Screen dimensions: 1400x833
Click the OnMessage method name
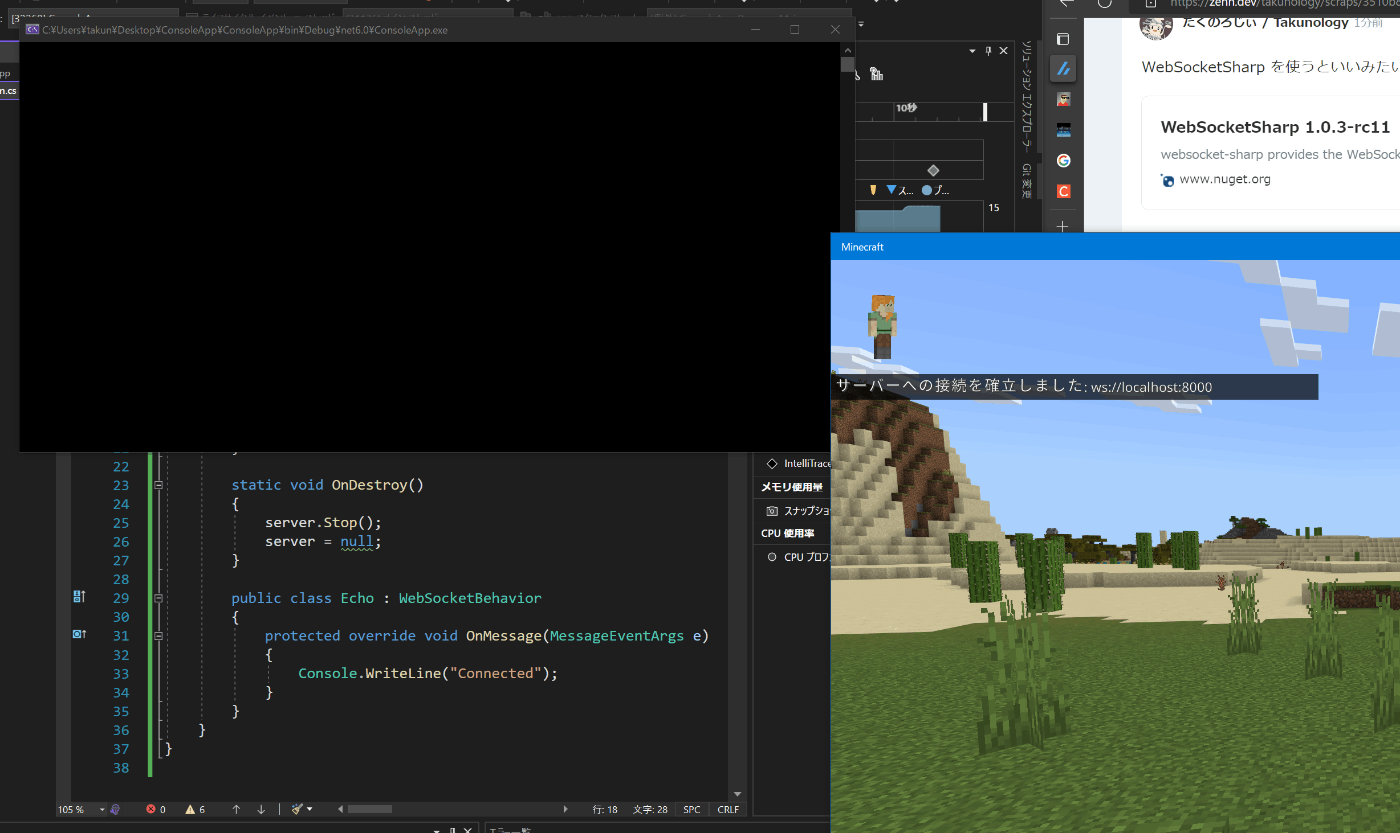point(503,636)
